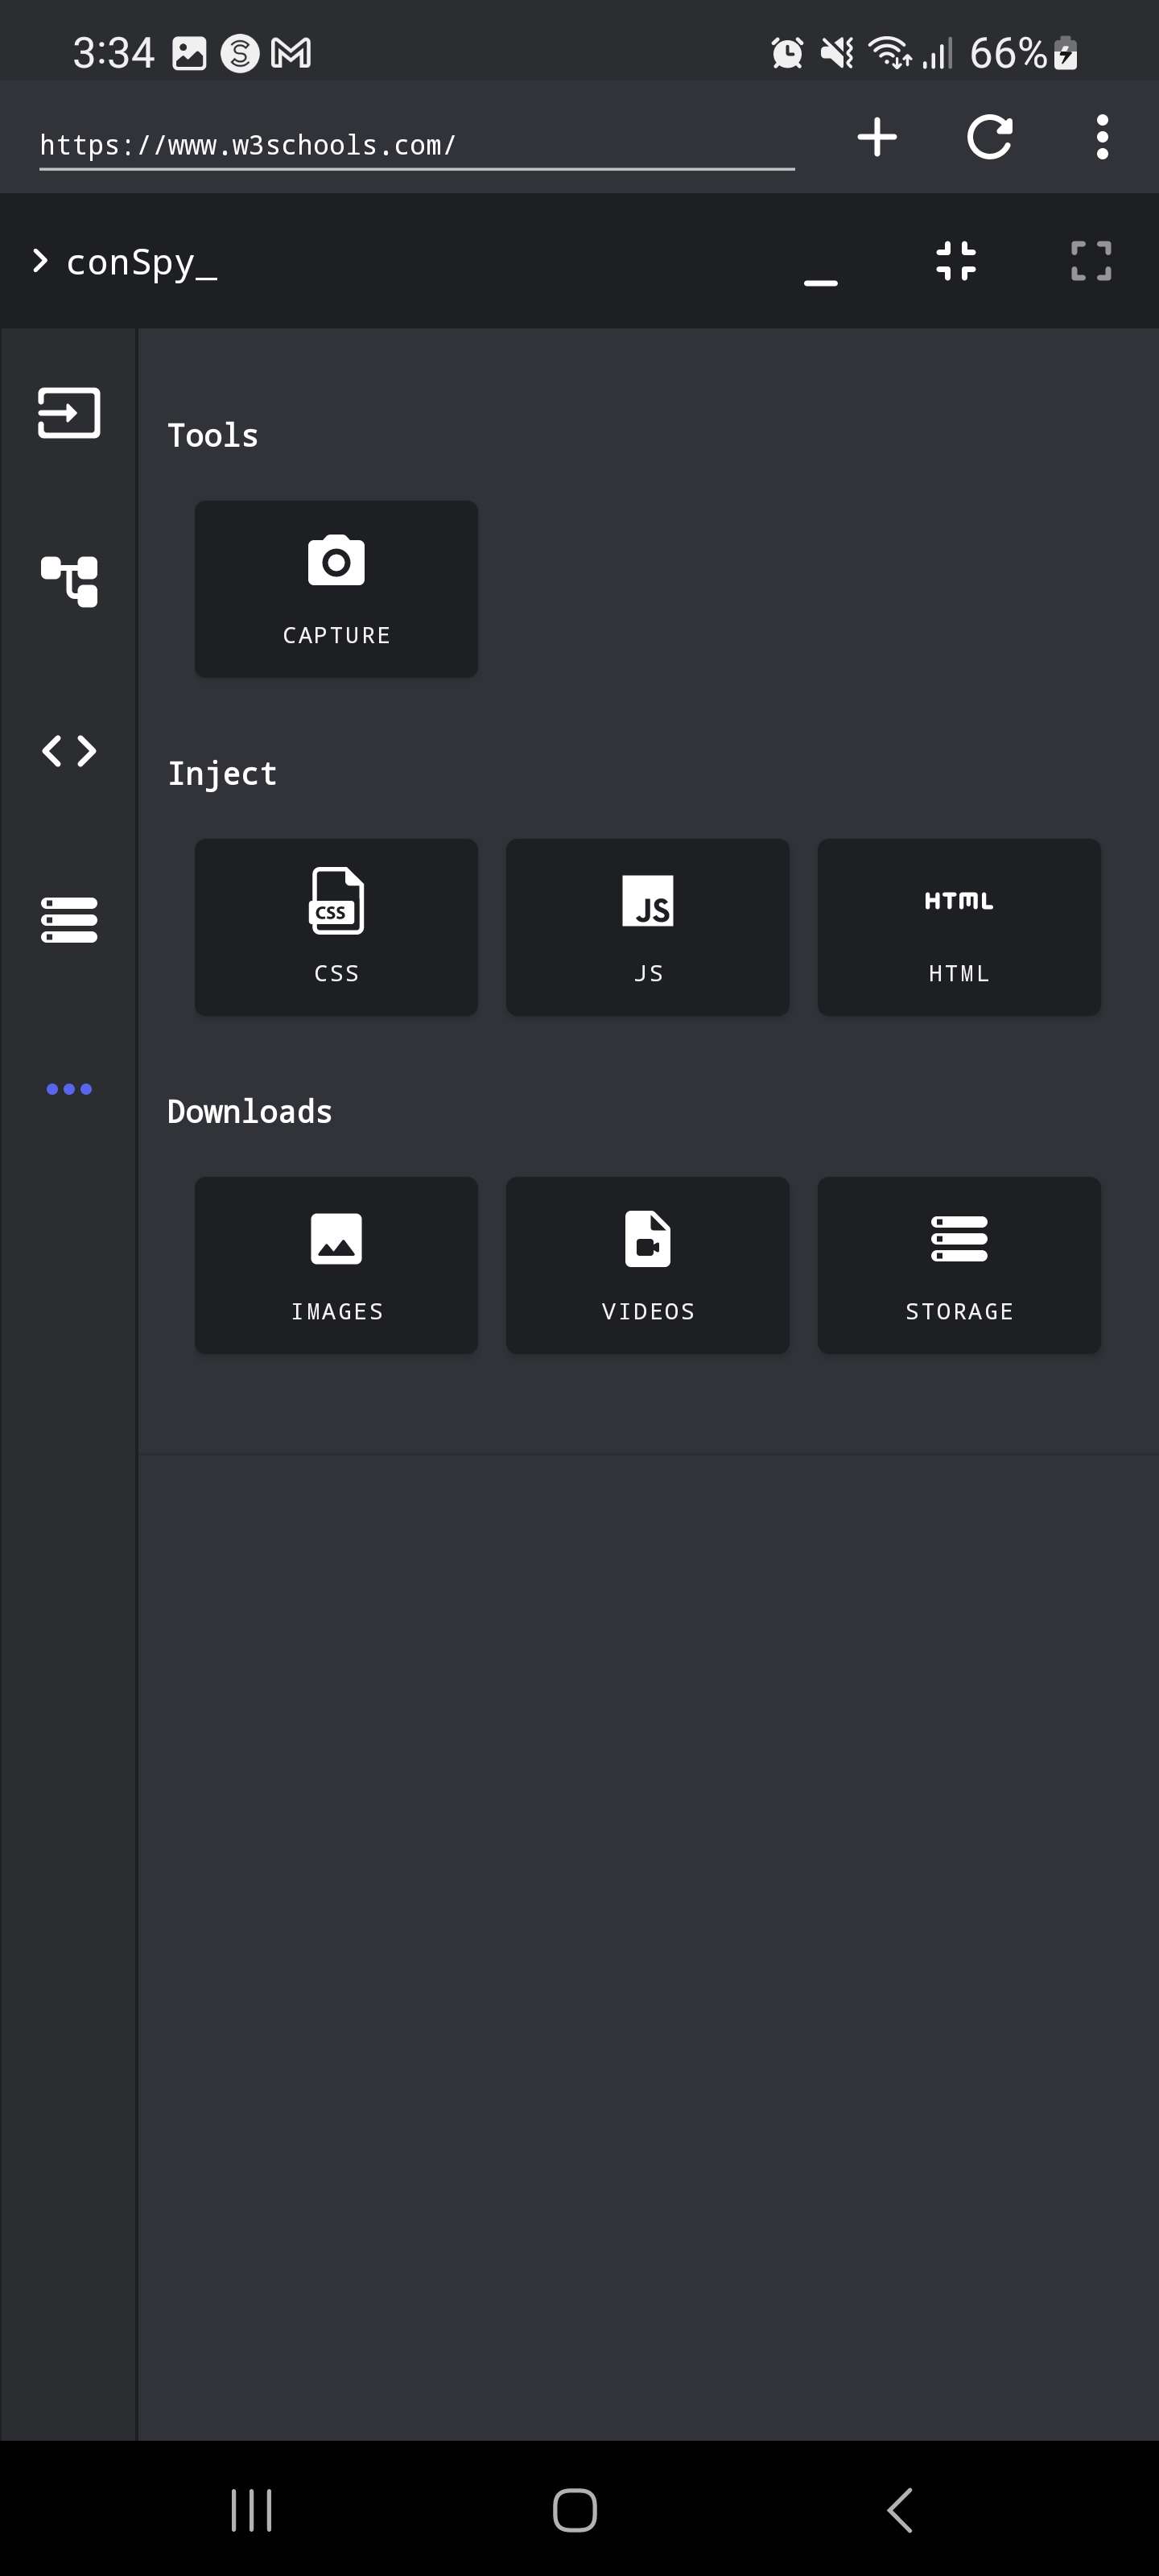This screenshot has width=1159, height=2576.
Task: Inject custom CSS
Action: point(336,927)
